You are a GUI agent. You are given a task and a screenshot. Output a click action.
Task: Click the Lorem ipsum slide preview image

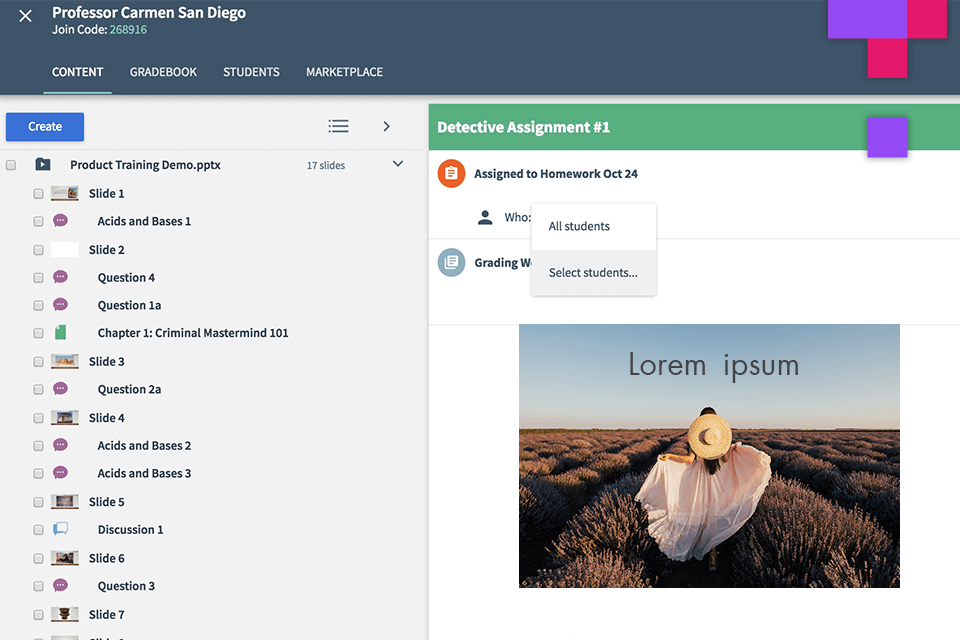709,456
